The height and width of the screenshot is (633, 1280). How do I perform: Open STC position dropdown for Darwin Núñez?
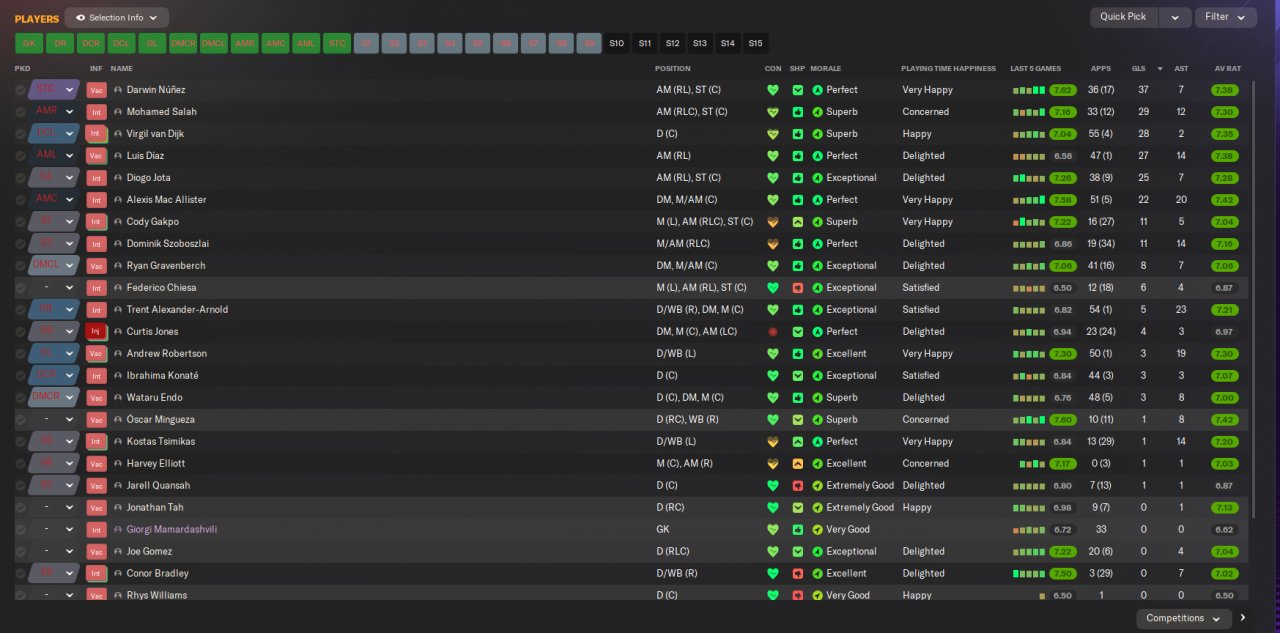pyautogui.click(x=54, y=90)
